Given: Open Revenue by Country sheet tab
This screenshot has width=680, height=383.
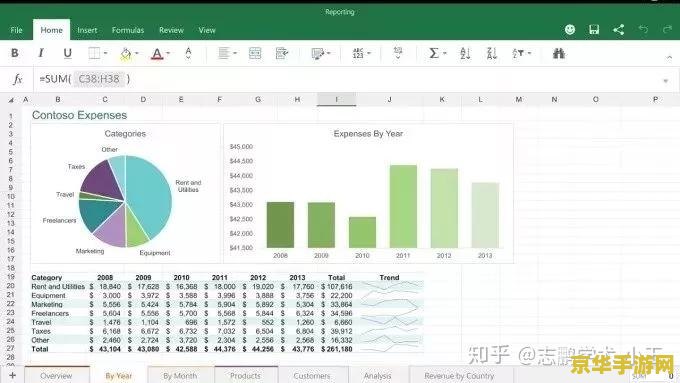Looking at the screenshot, I should click(x=459, y=376).
